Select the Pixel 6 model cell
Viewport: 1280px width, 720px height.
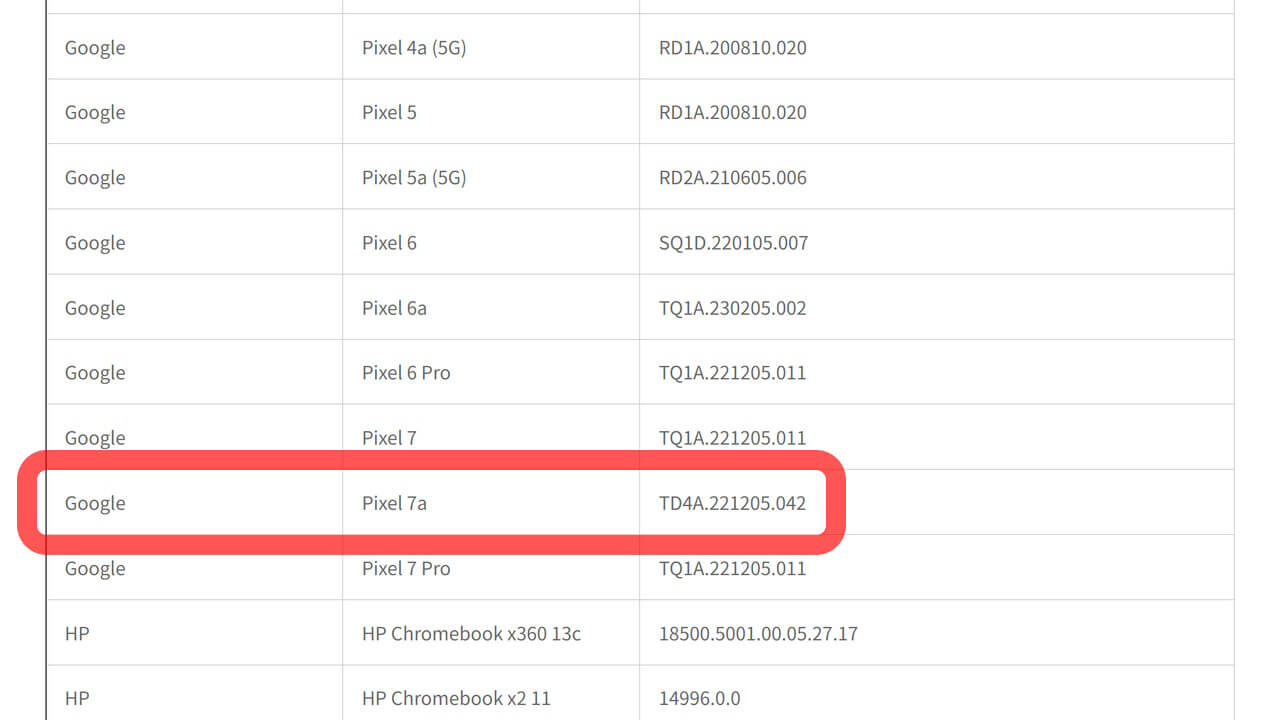click(x=389, y=243)
